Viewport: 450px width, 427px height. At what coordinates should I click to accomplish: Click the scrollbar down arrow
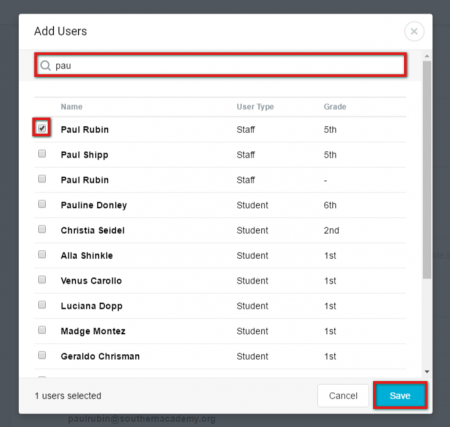point(427,372)
